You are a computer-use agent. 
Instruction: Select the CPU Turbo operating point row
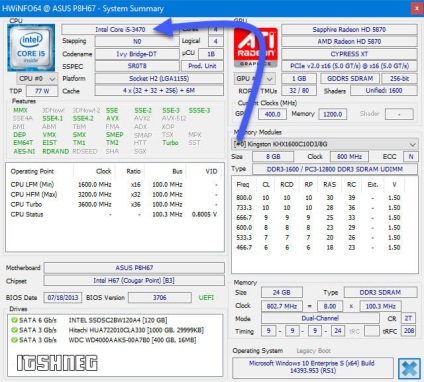point(114,205)
